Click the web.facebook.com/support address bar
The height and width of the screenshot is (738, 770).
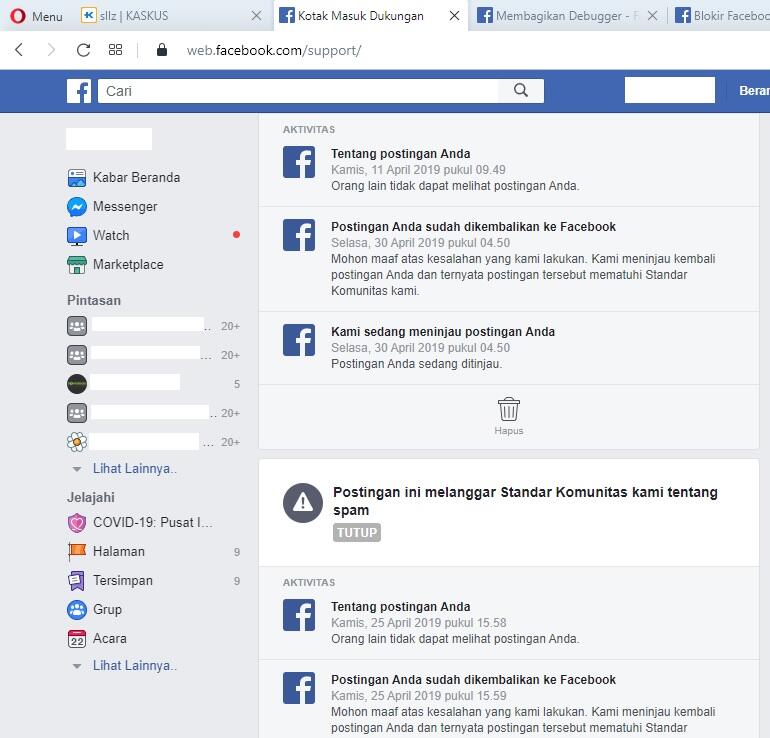[274, 50]
